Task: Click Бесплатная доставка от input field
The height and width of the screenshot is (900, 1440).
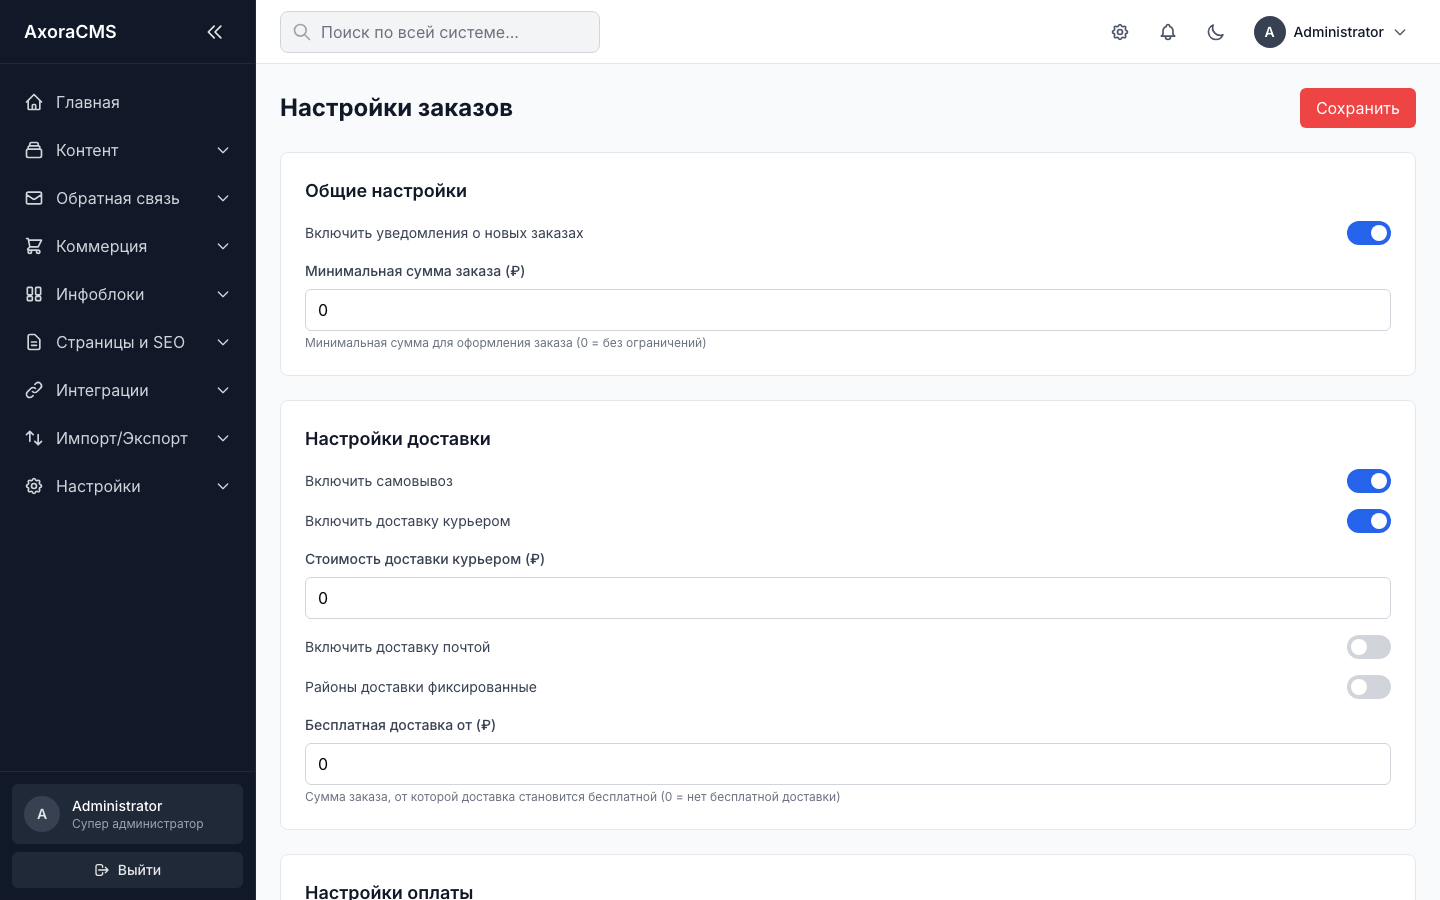Action: [x=848, y=764]
